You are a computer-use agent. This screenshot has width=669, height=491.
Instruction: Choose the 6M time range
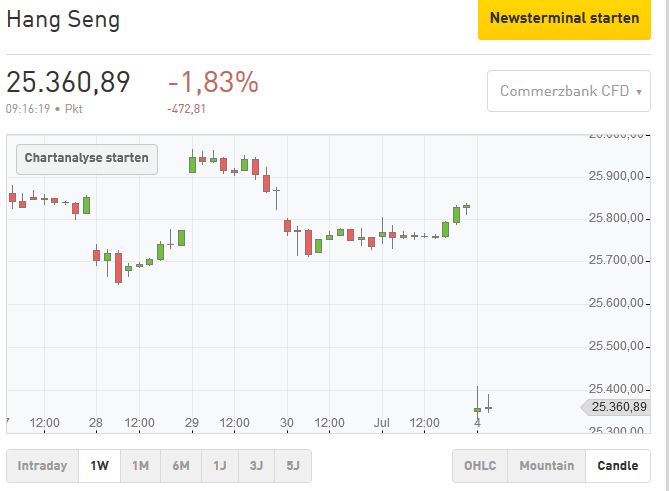(x=181, y=465)
